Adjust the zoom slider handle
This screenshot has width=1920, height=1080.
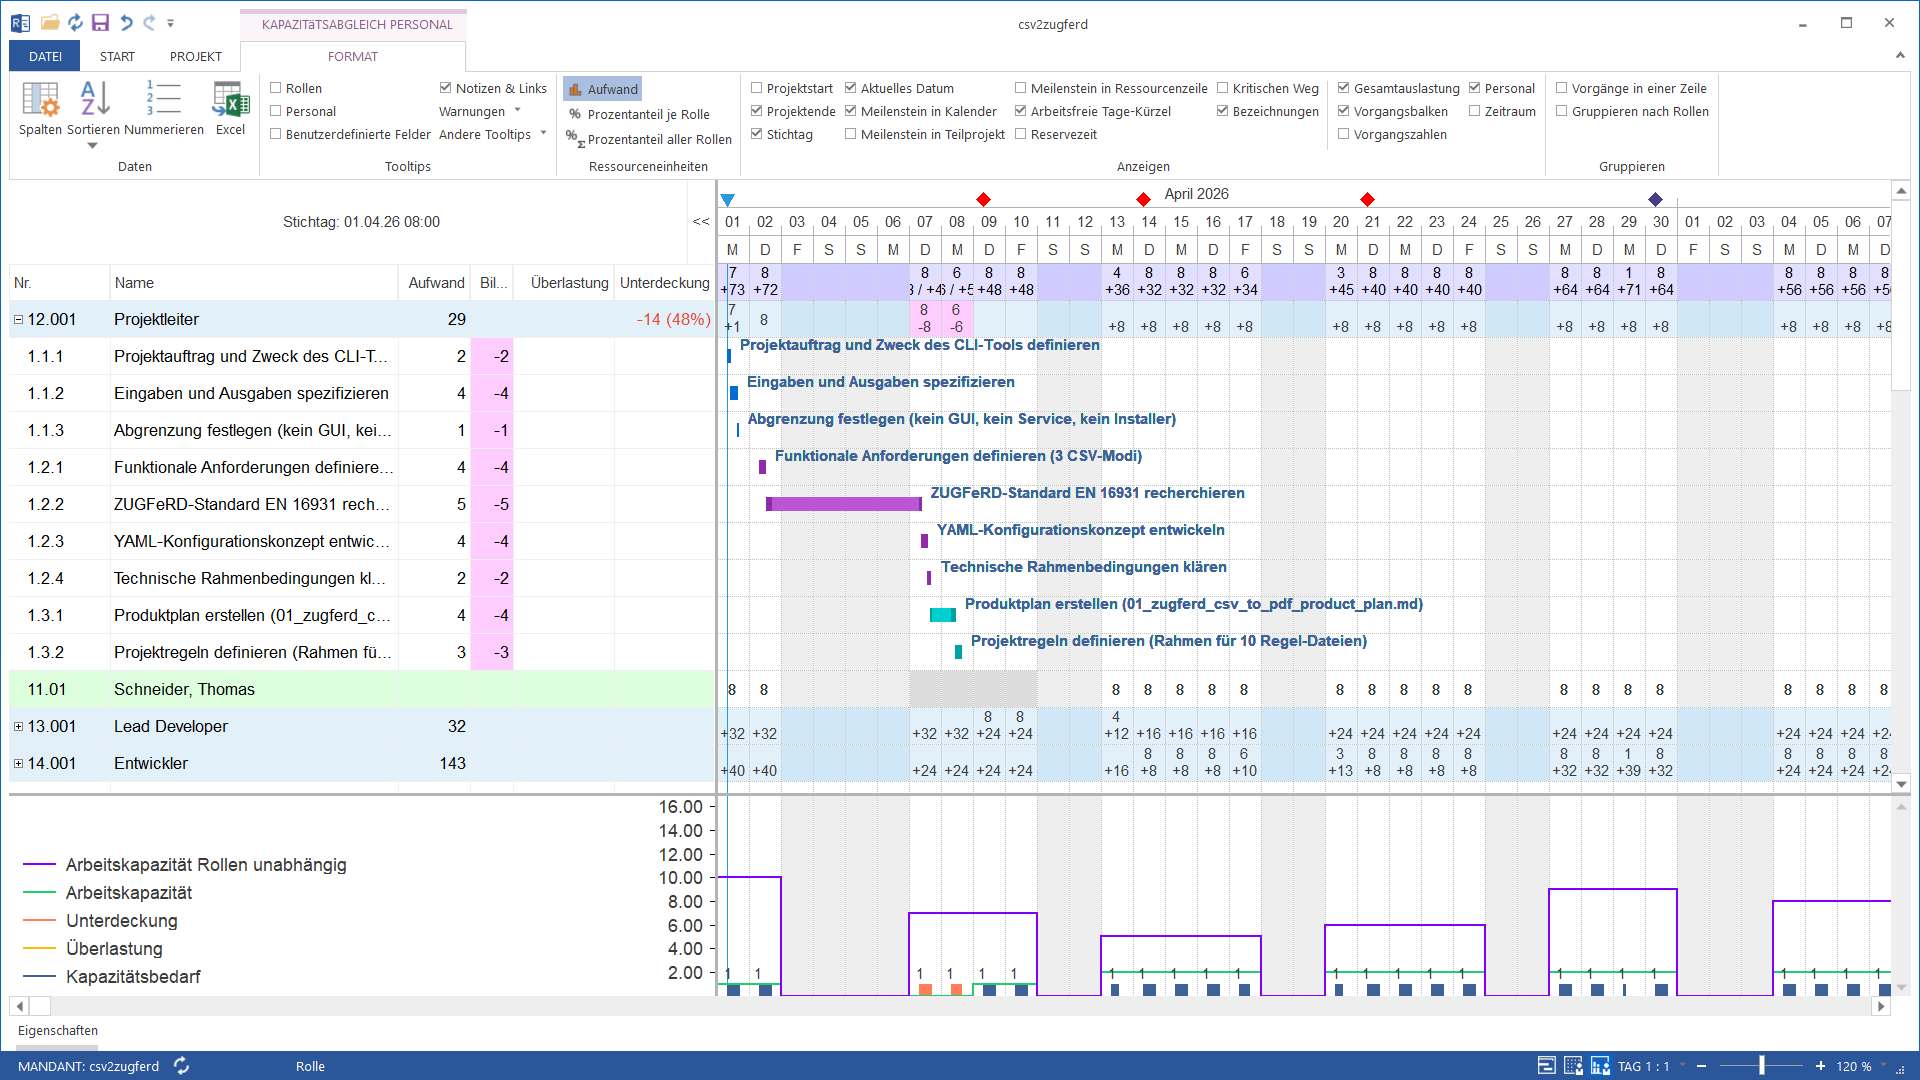[1762, 1066]
